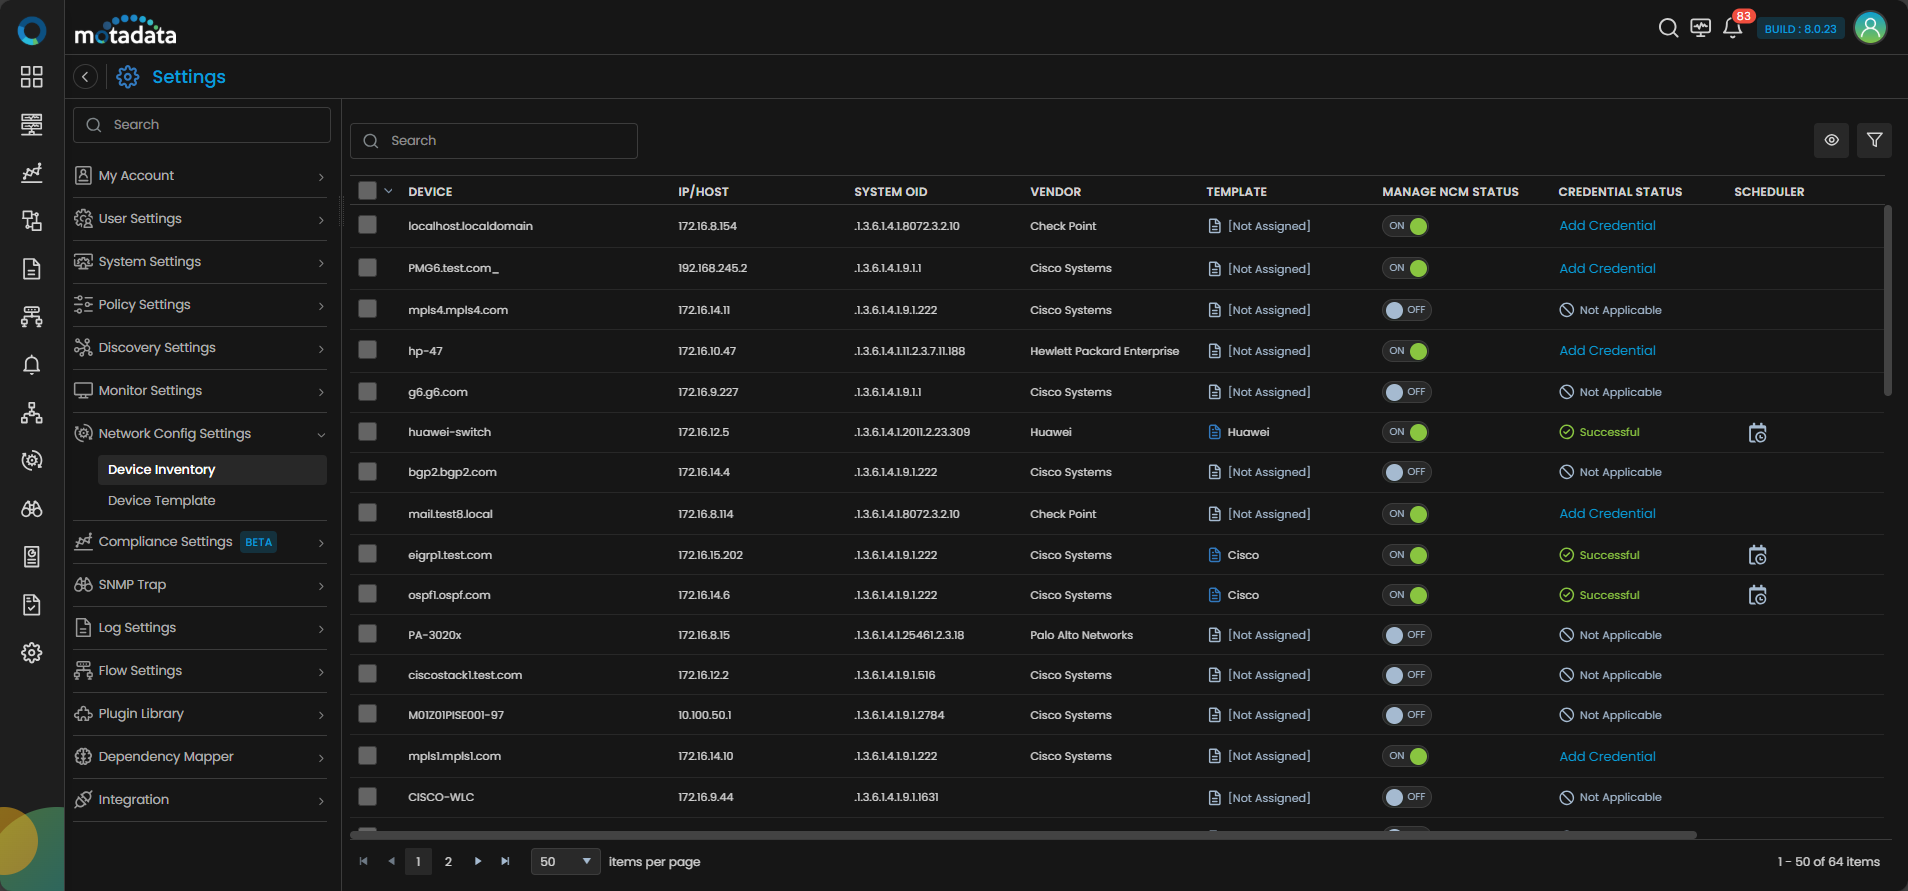Open the global search magnifier icon
Viewport: 1908px width, 891px height.
coord(1668,28)
